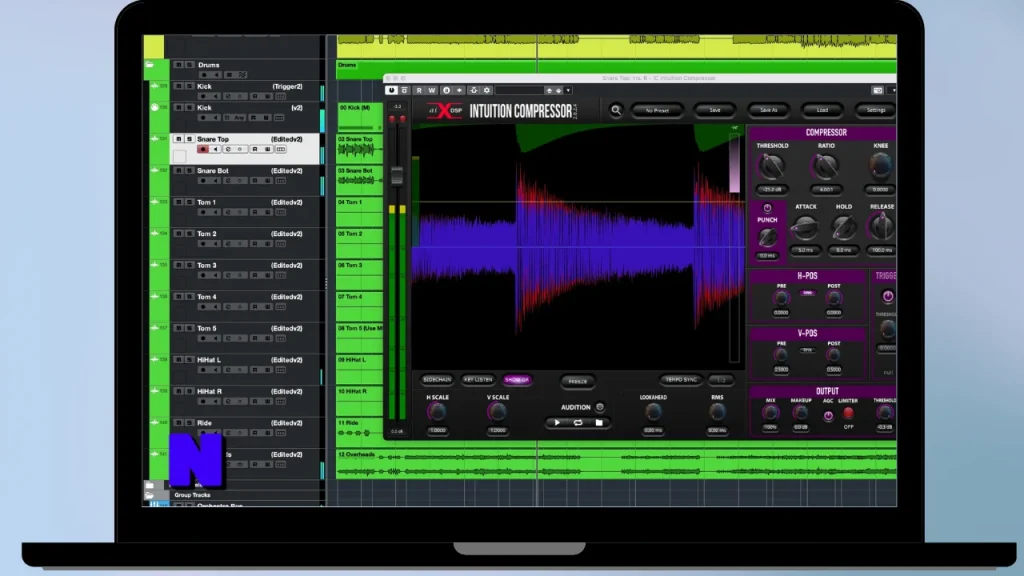Click the Snare Top record enable button
The height and width of the screenshot is (576, 1024).
pyautogui.click(x=203, y=150)
